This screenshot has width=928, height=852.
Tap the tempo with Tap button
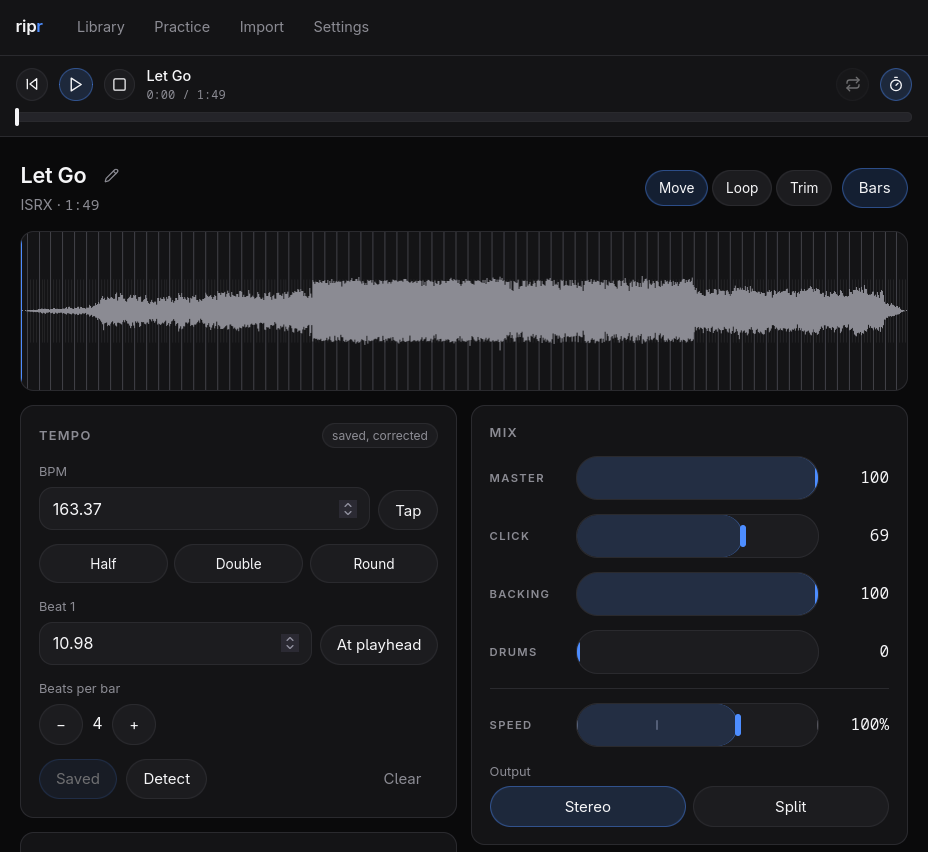[408, 511]
